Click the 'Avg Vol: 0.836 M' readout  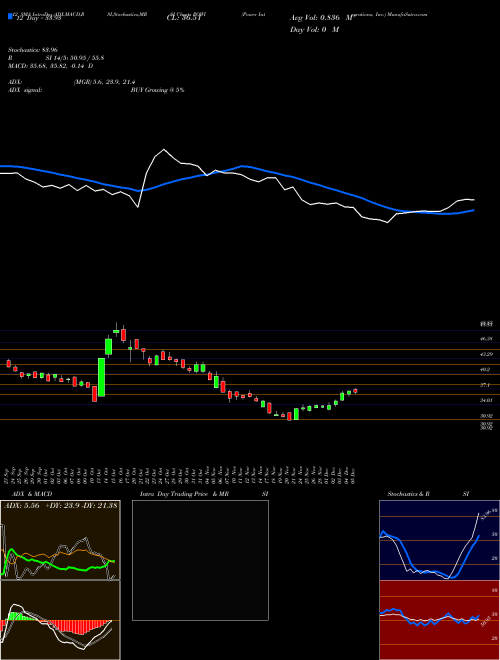[x=321, y=18]
